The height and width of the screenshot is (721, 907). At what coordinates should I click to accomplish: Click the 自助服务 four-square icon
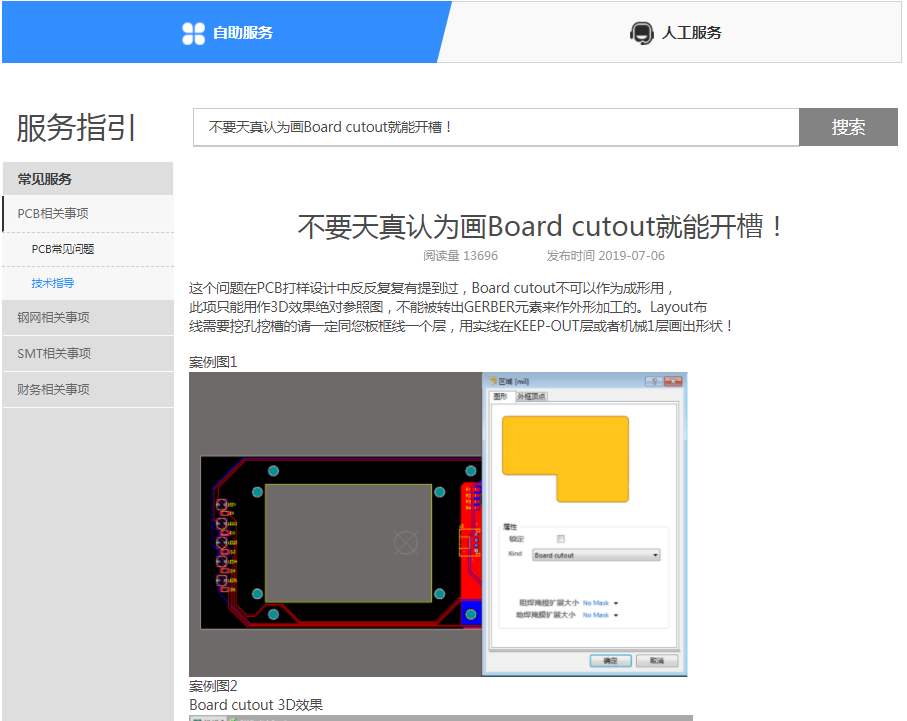(x=193, y=33)
